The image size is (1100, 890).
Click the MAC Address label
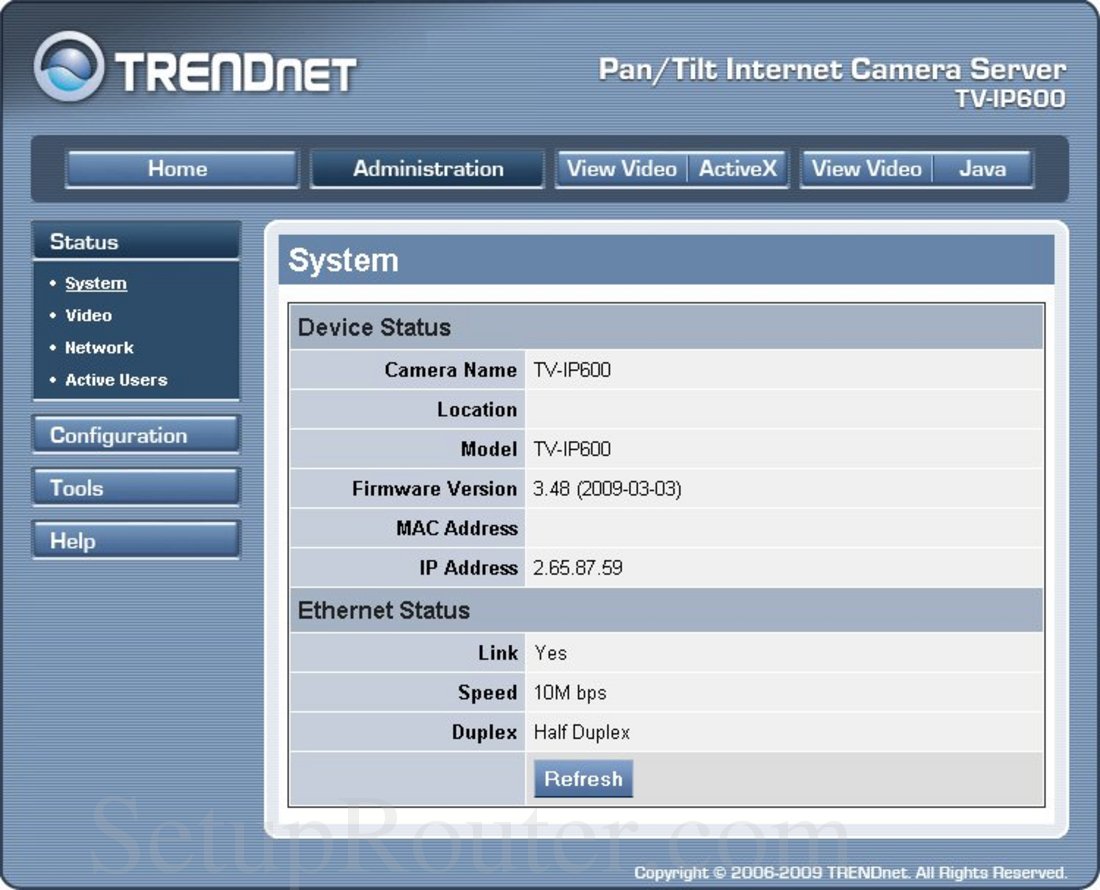pyautogui.click(x=457, y=528)
